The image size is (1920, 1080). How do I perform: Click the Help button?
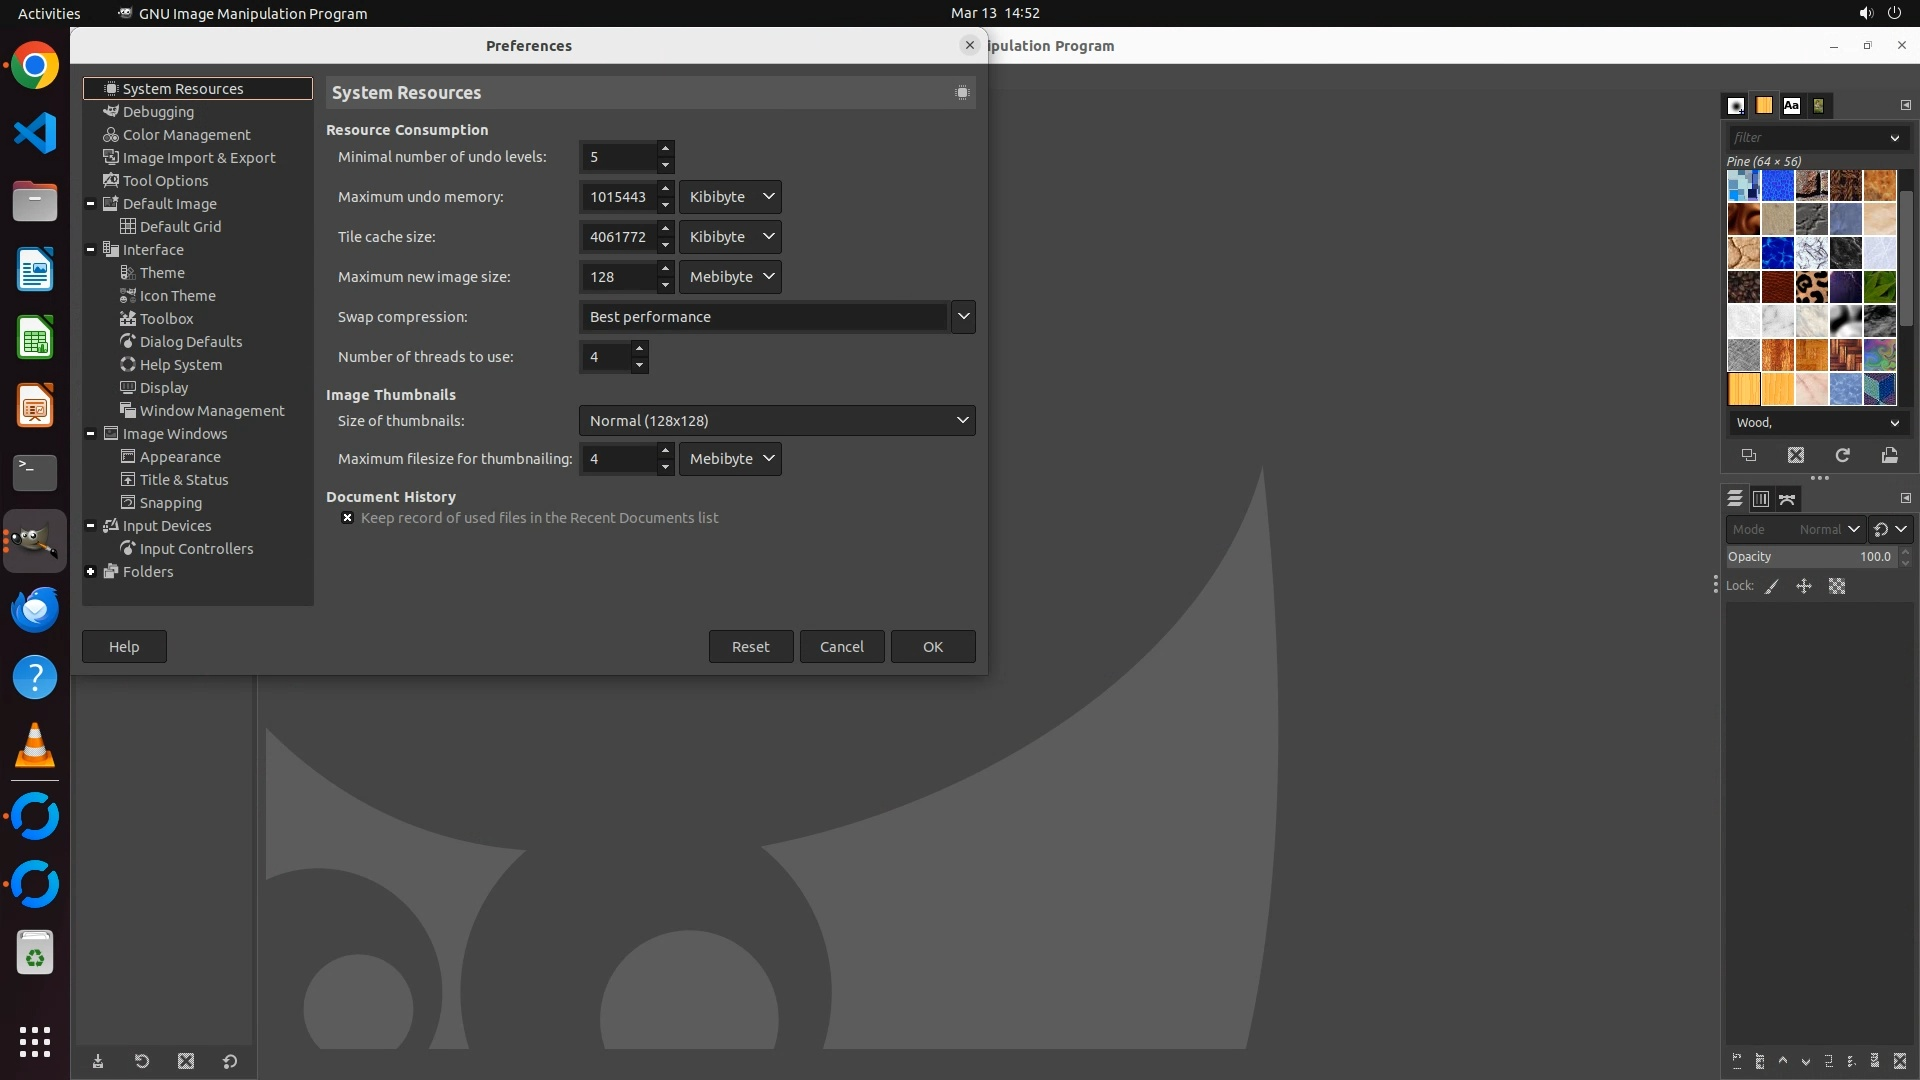[x=124, y=647]
